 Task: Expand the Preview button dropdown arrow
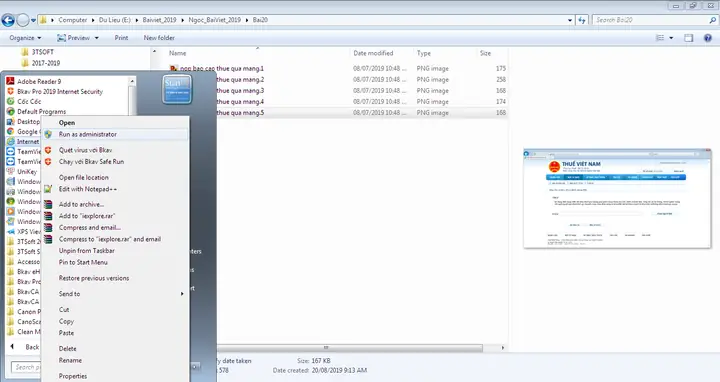96,38
